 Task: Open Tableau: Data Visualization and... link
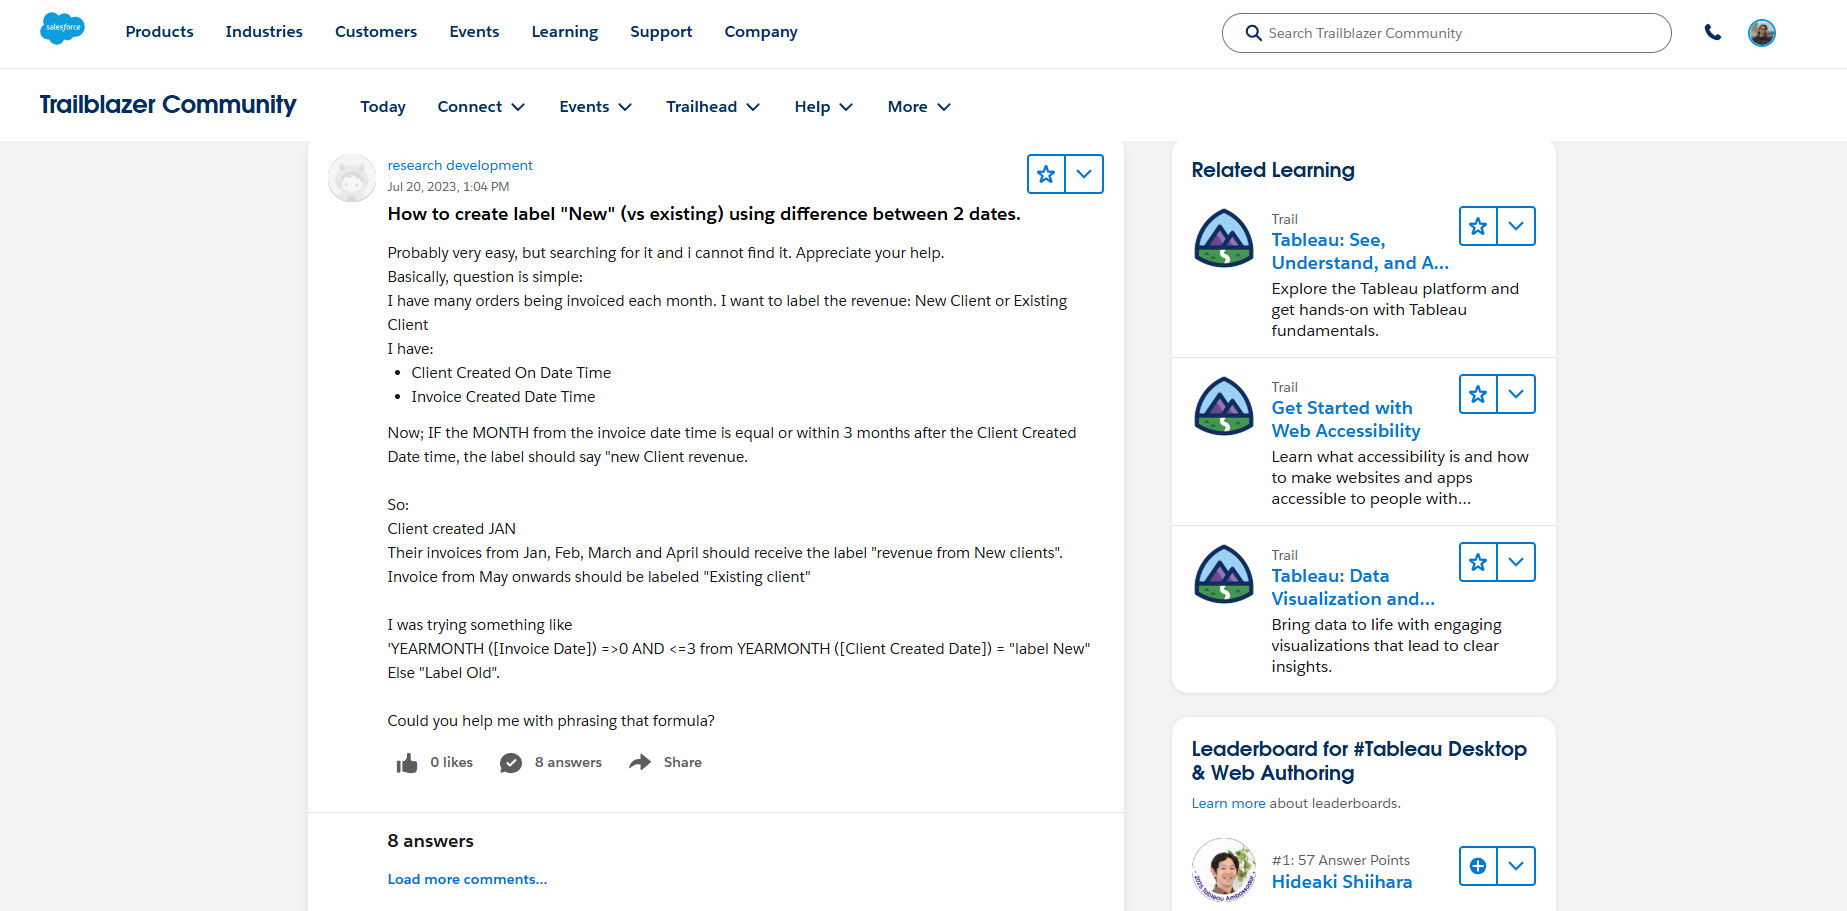(1353, 587)
